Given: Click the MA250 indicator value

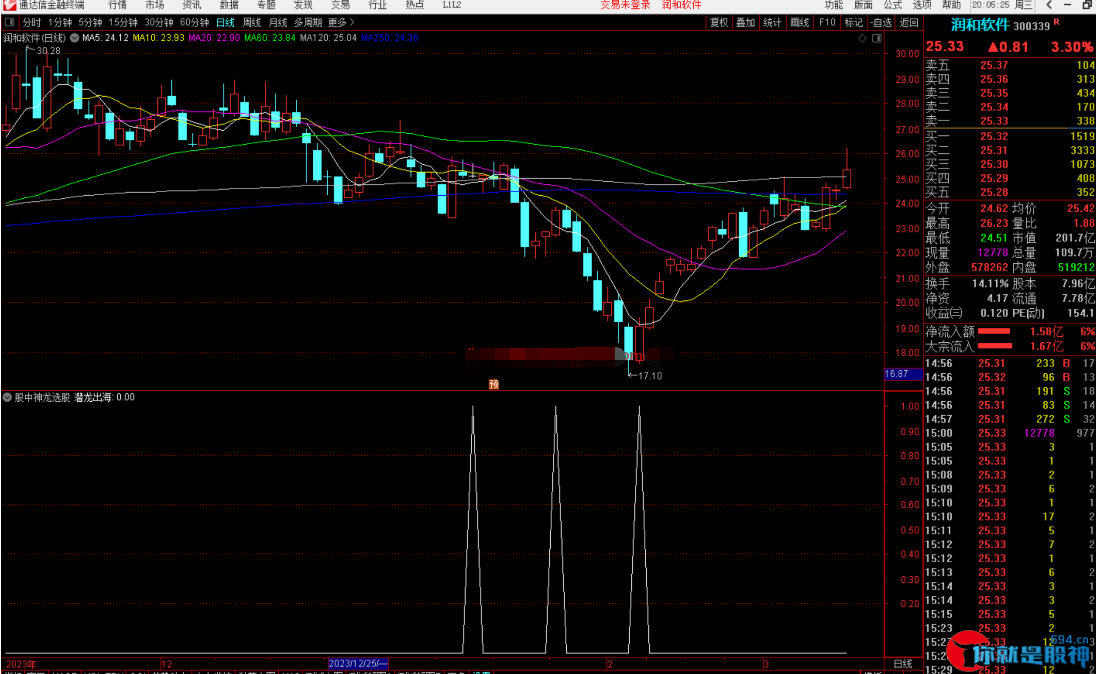Looking at the screenshot, I should 389,38.
